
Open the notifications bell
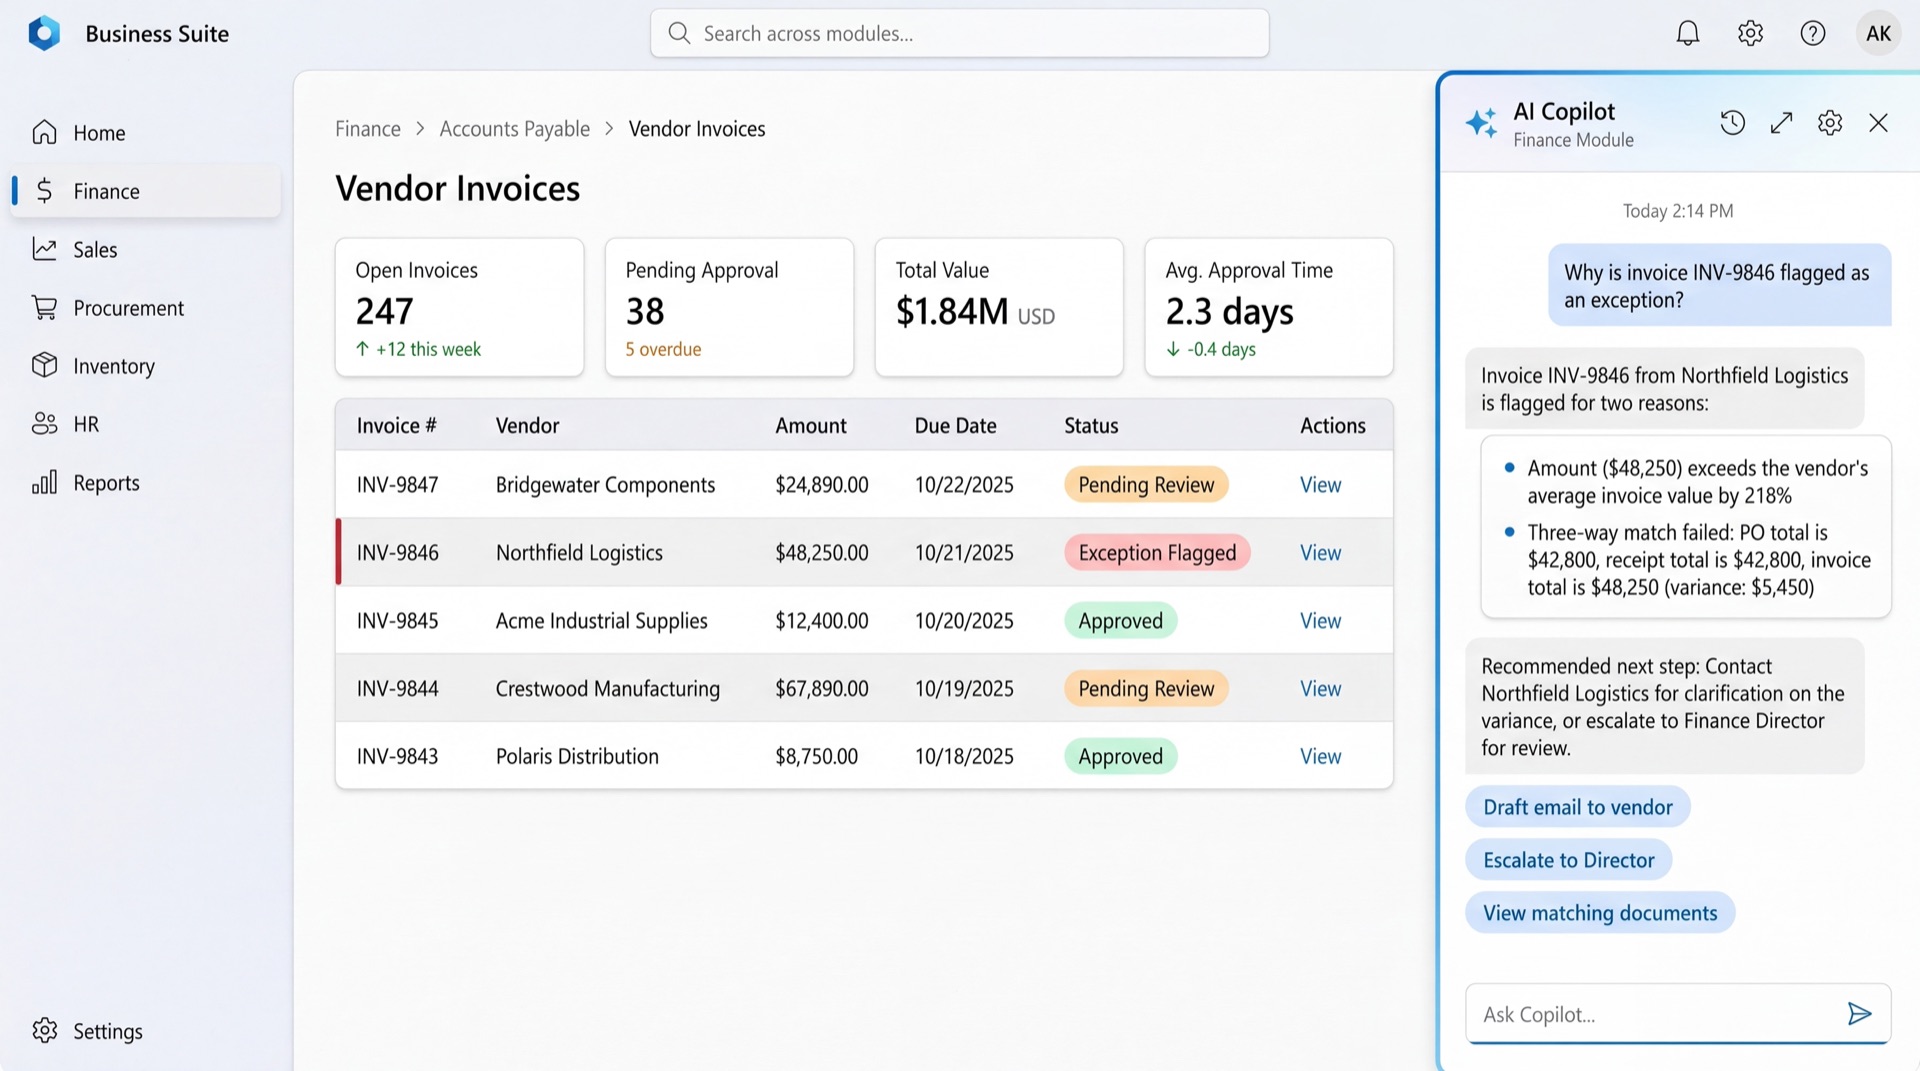(1688, 33)
